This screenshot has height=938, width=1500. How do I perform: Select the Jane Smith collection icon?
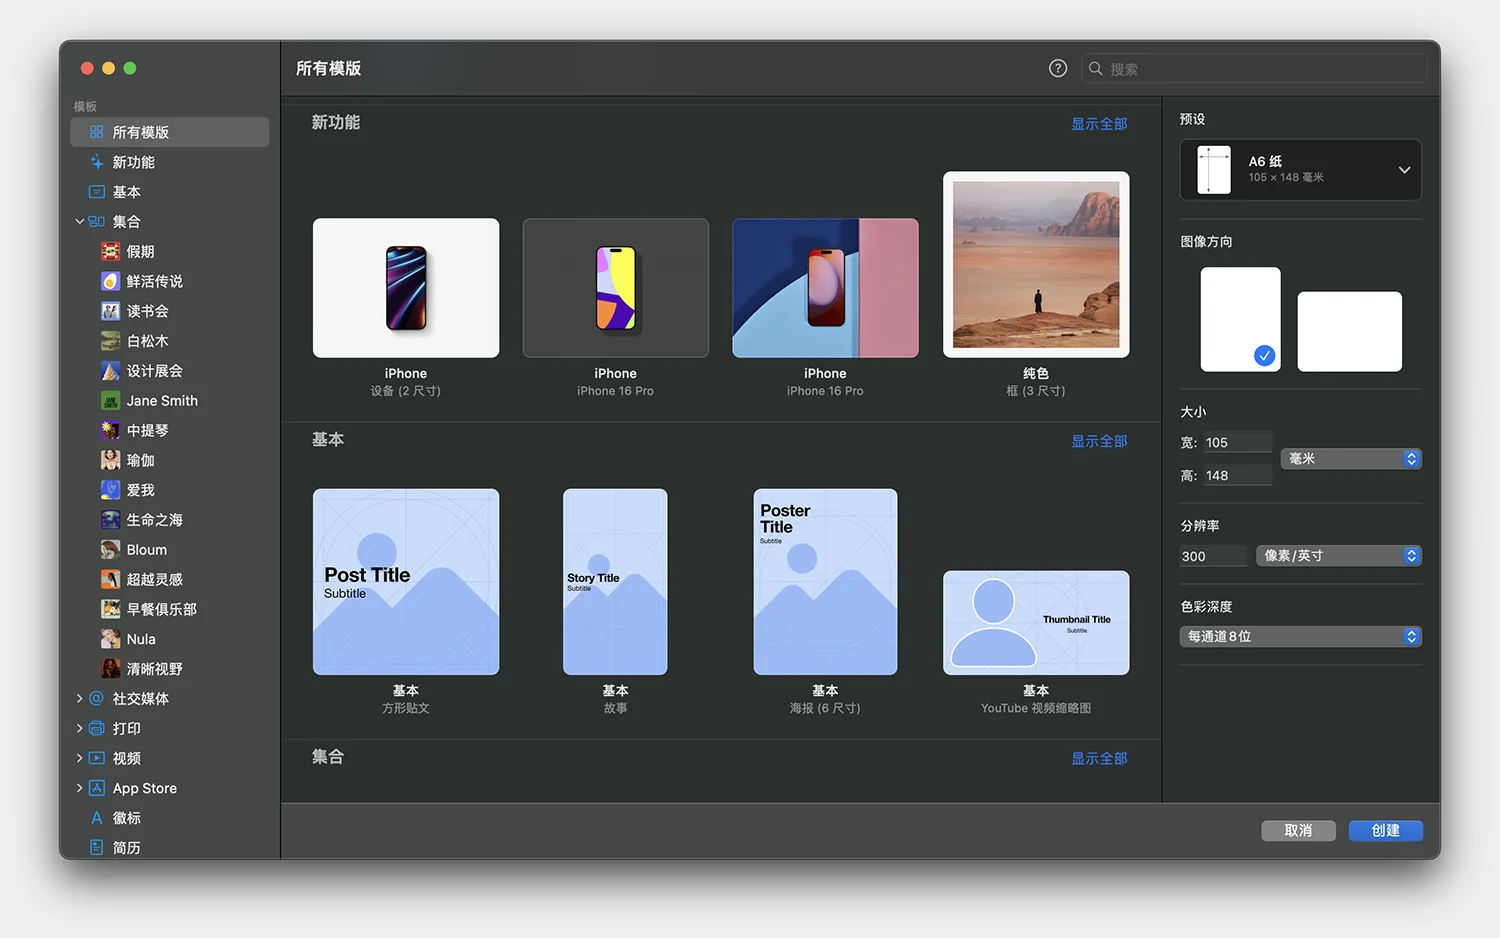click(x=111, y=401)
